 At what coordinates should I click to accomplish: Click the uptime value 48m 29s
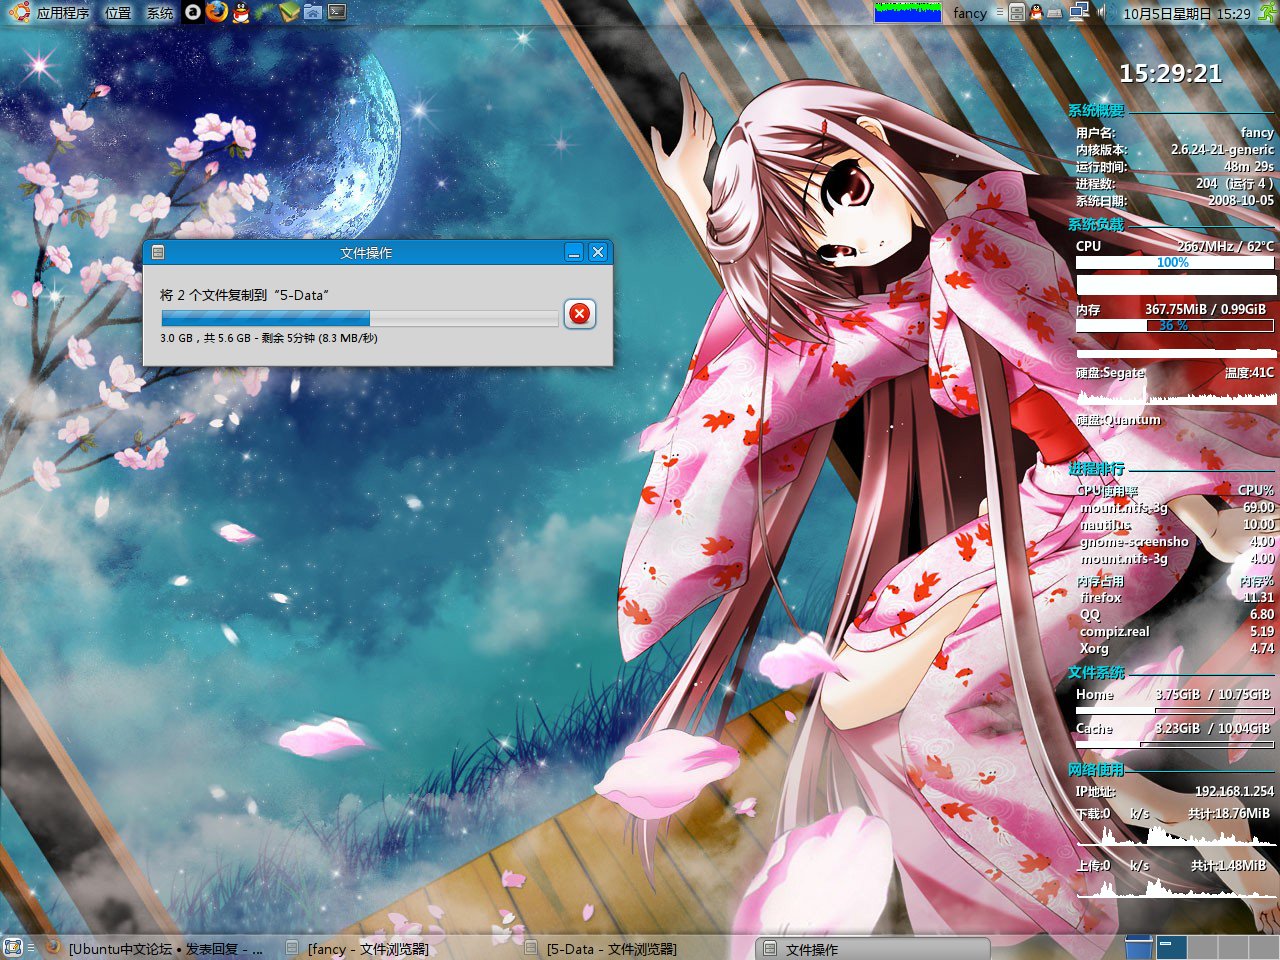click(x=1249, y=166)
